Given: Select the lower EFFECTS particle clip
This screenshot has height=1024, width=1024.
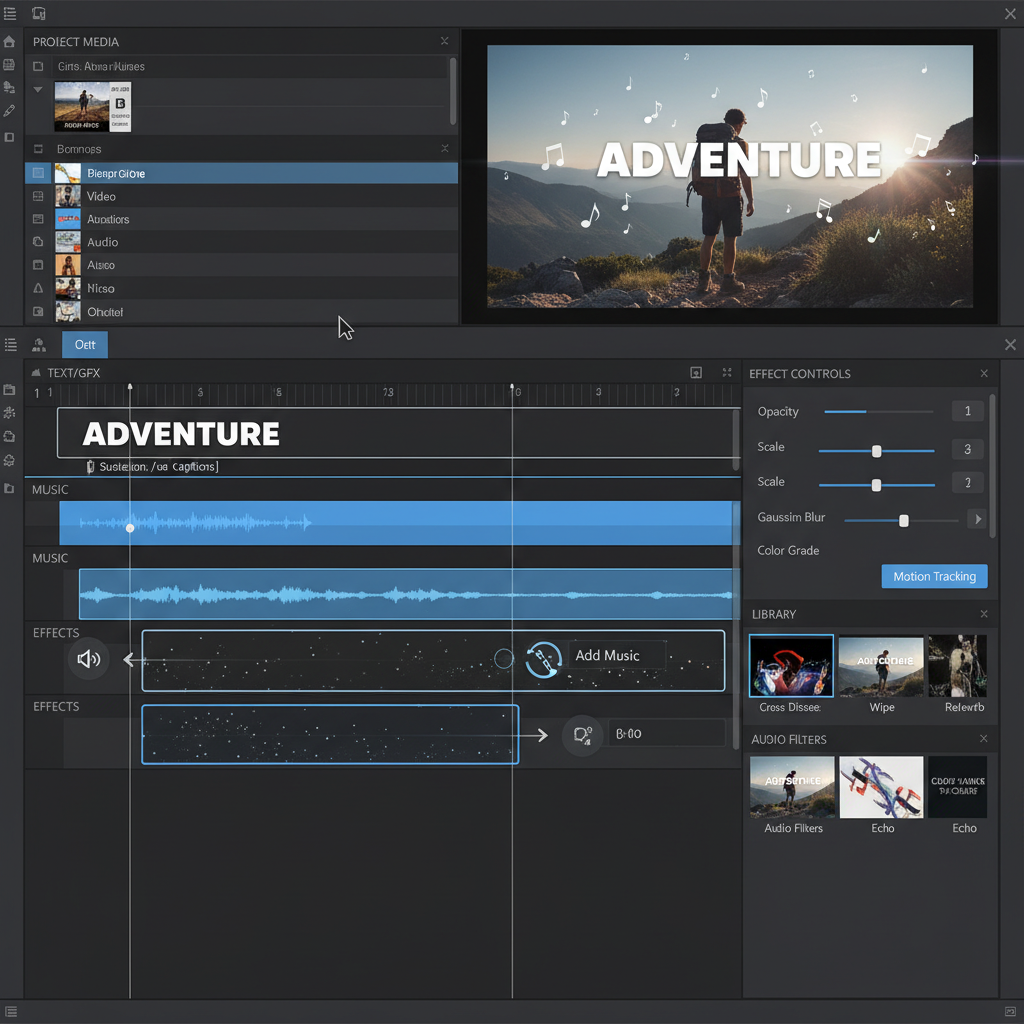Looking at the screenshot, I should click(x=330, y=735).
